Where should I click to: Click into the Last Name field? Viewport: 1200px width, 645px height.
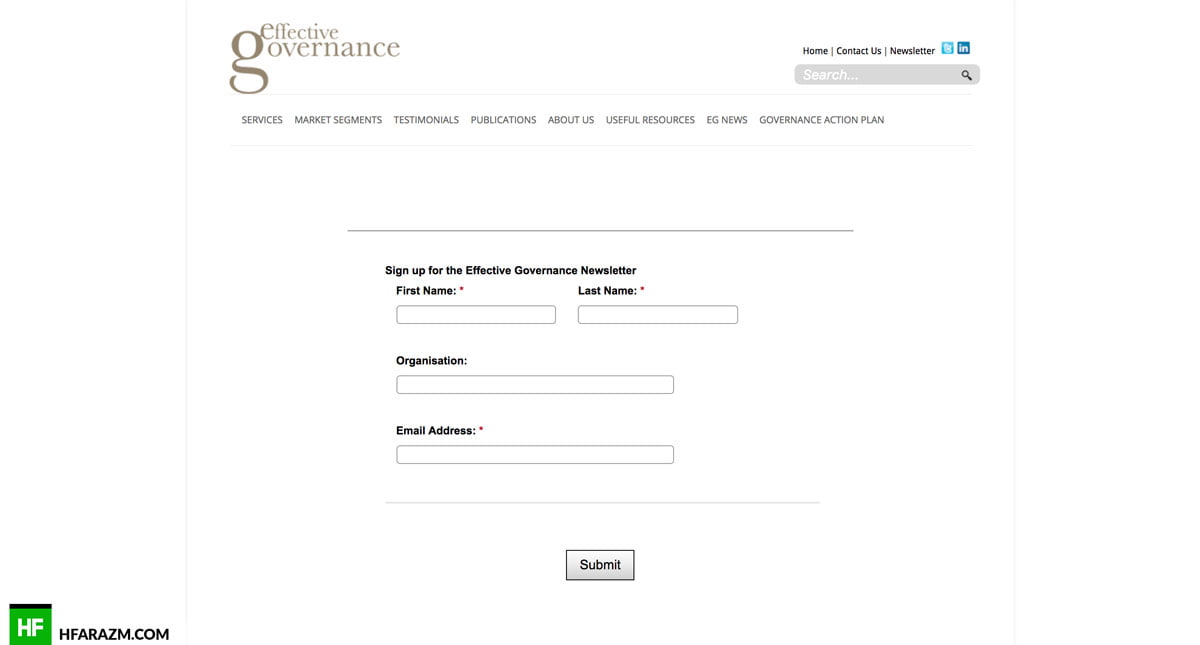click(658, 315)
